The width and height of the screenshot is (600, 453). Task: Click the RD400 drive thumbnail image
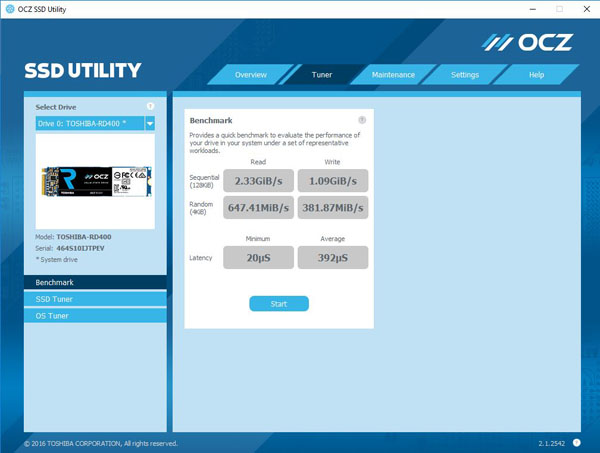(96, 182)
